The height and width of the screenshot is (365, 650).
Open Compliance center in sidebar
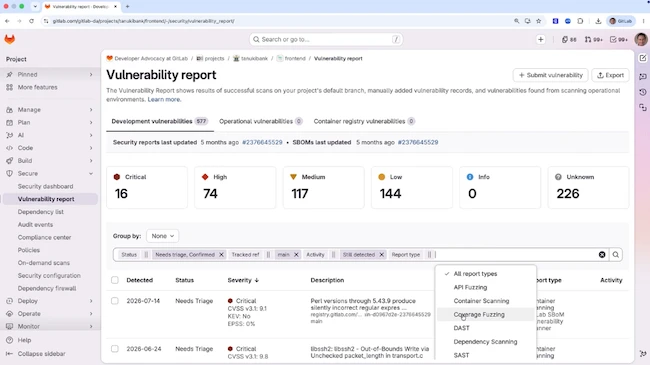tap(44, 238)
